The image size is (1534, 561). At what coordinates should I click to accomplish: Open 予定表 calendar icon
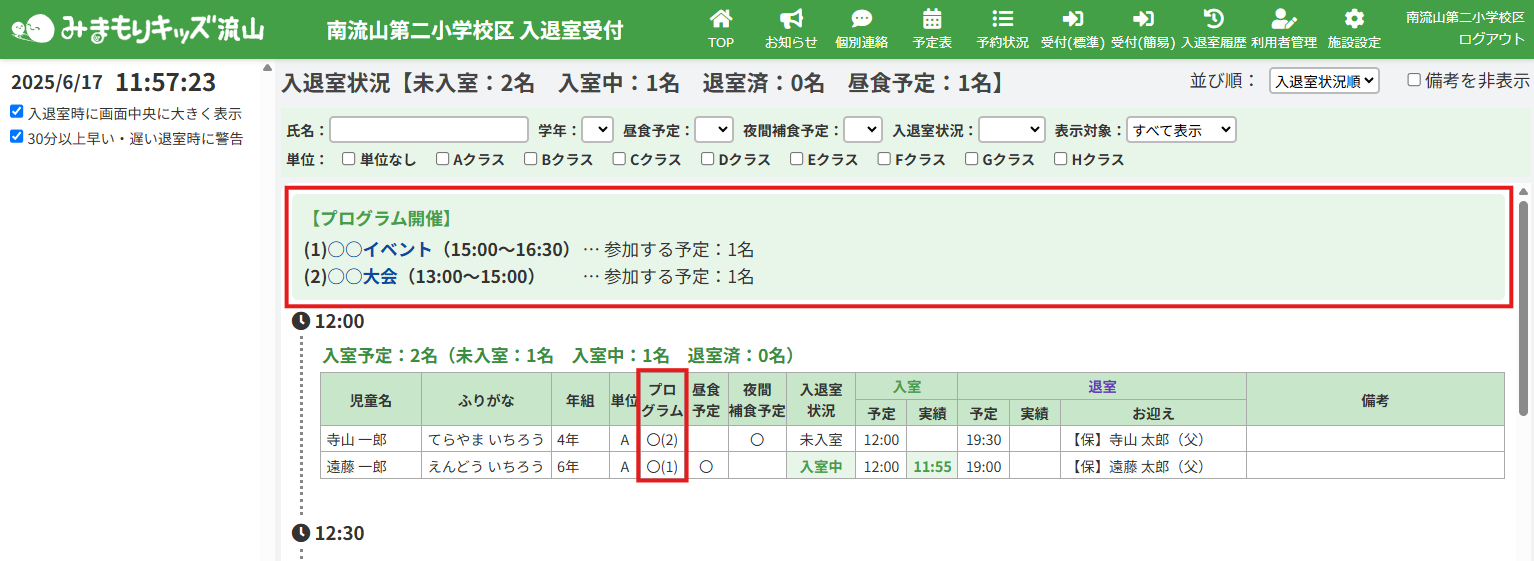[x=931, y=20]
